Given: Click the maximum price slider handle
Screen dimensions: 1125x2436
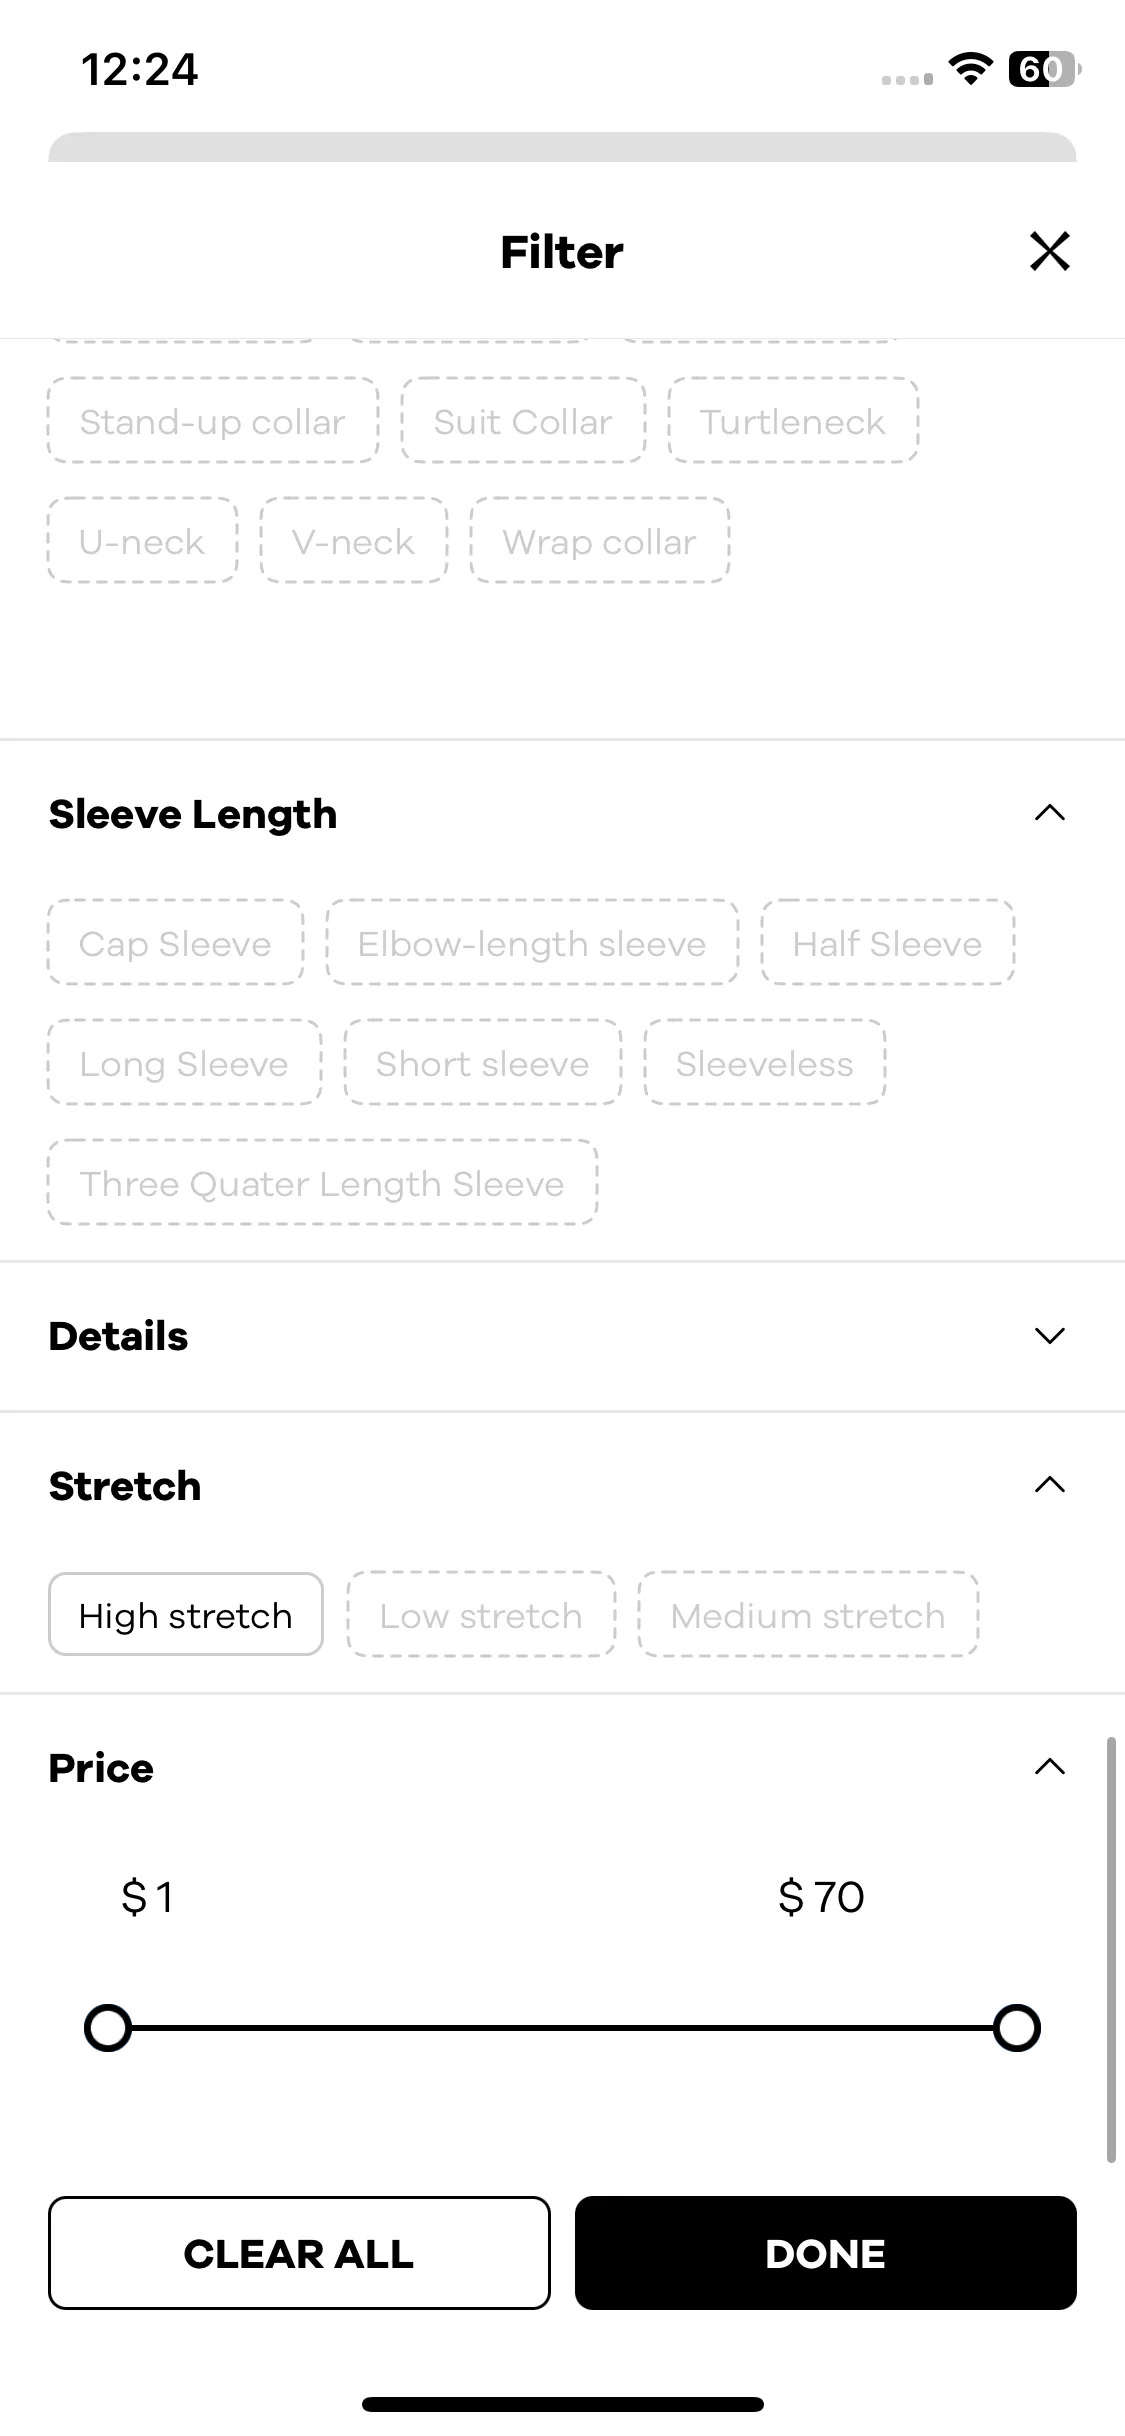Looking at the screenshot, I should [1017, 2028].
